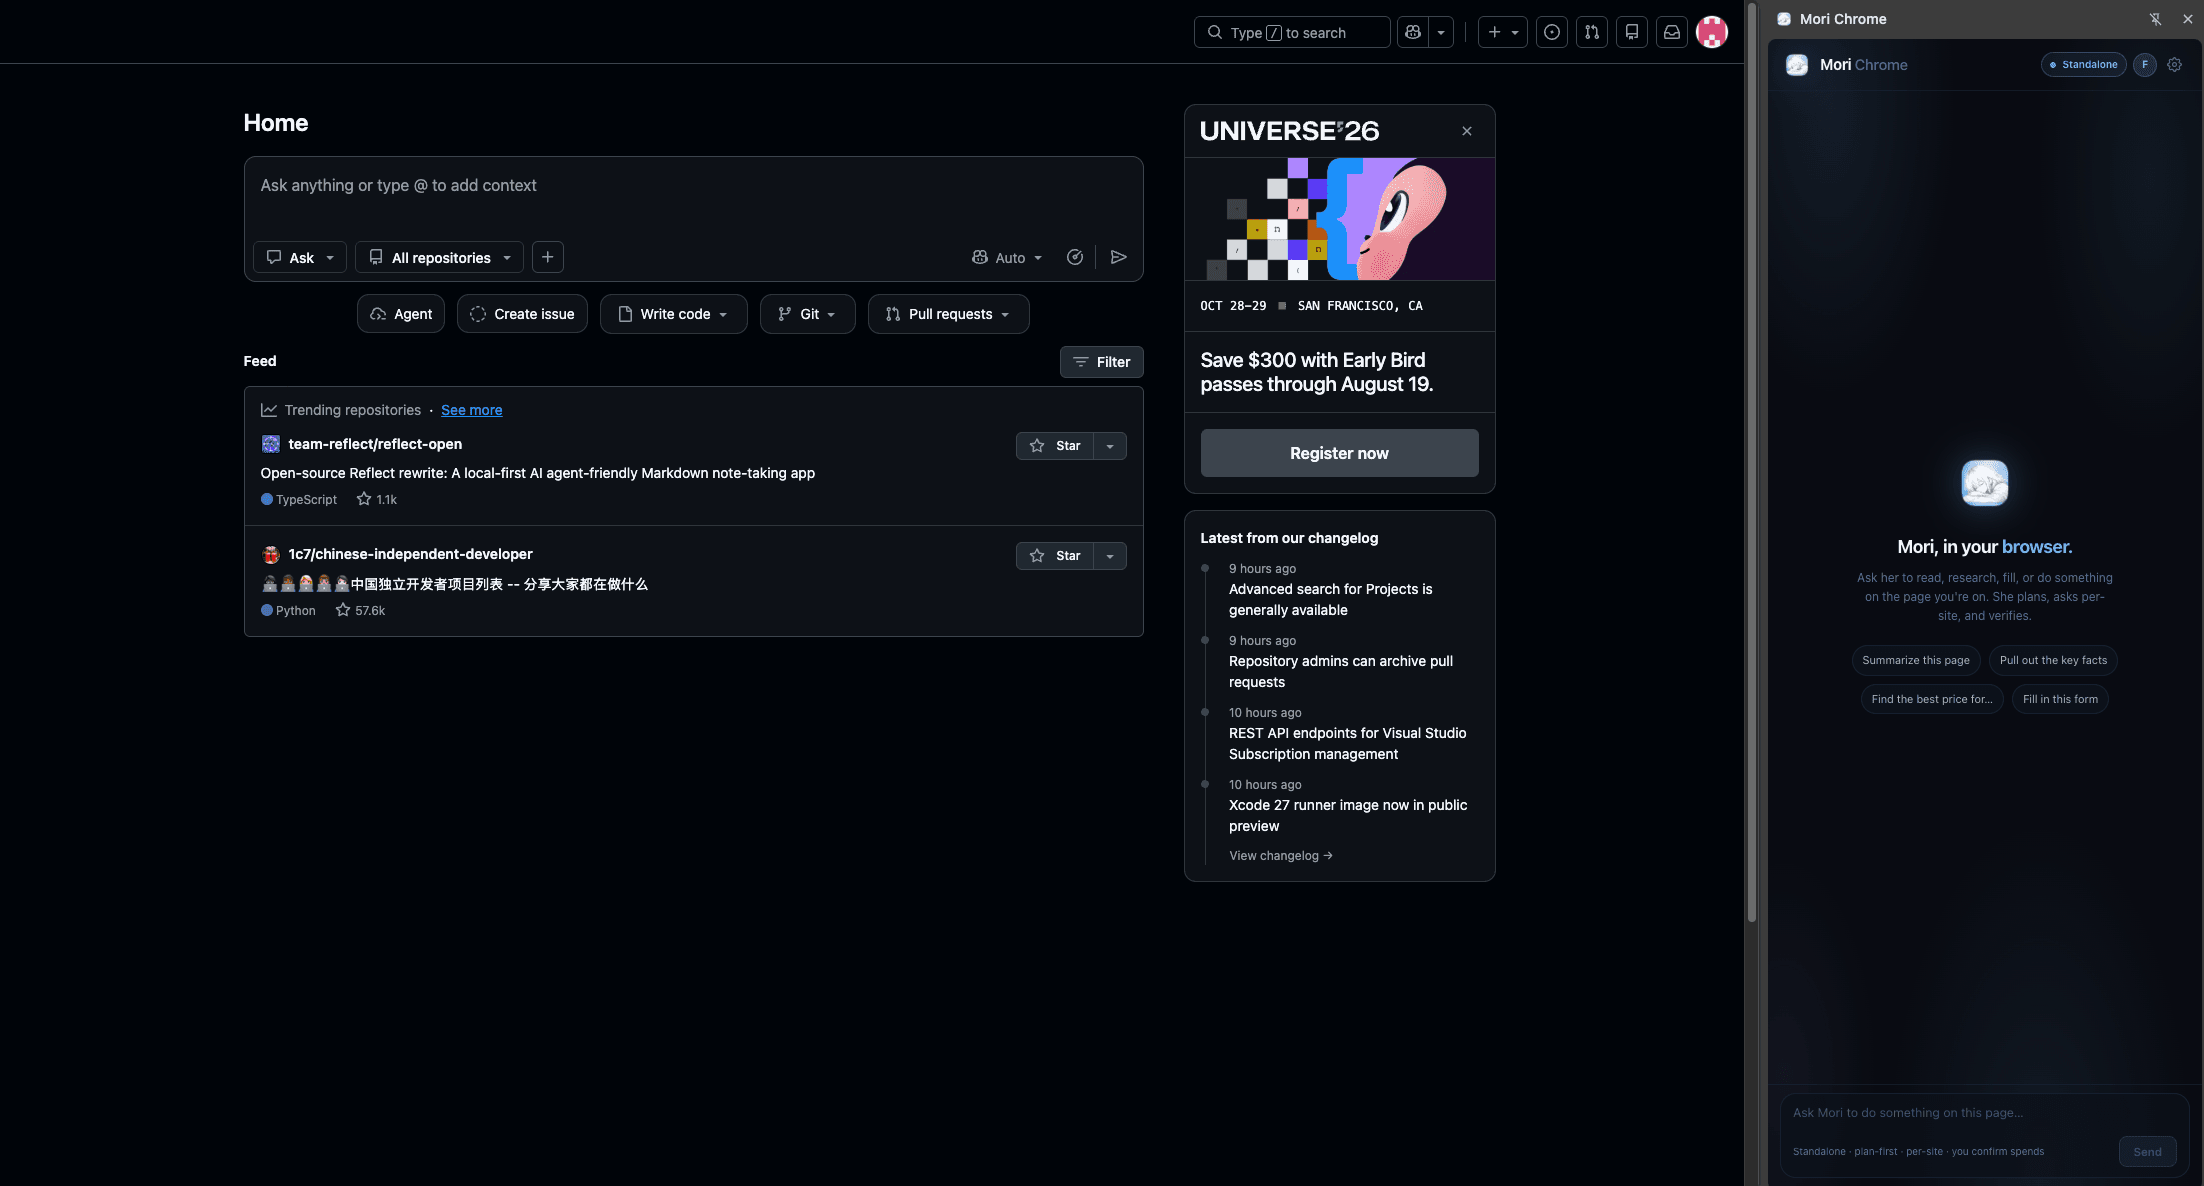2204x1186 pixels.
Task: Click the Send button in Mori
Action: coord(2147,1152)
